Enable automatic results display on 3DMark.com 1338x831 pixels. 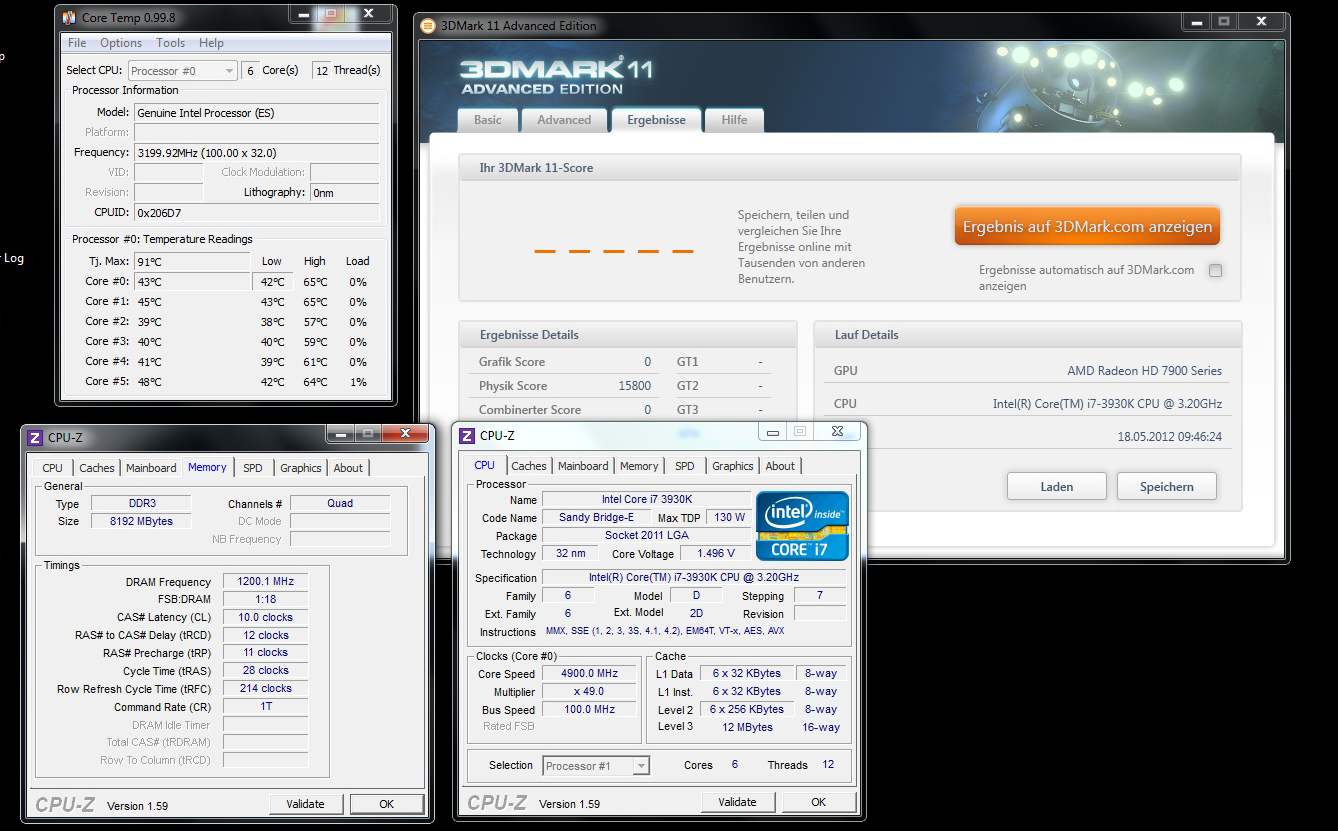click(x=1215, y=270)
